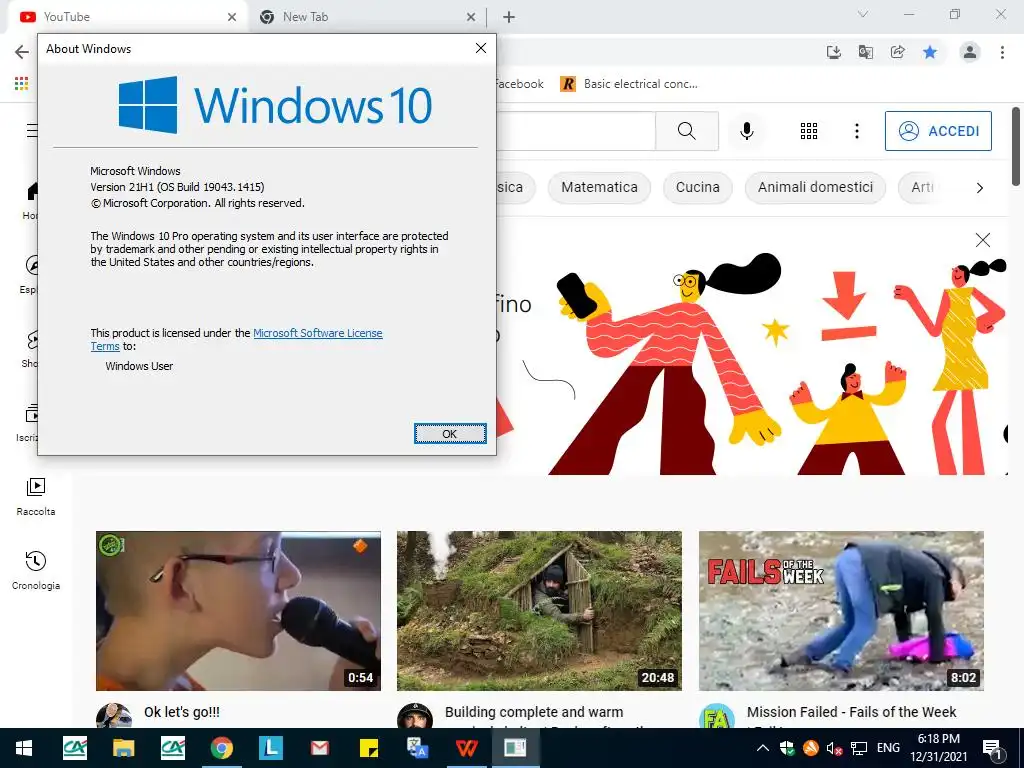Click inside the YouTube search field
Image resolution: width=1024 pixels, height=768 pixels.
pos(575,131)
